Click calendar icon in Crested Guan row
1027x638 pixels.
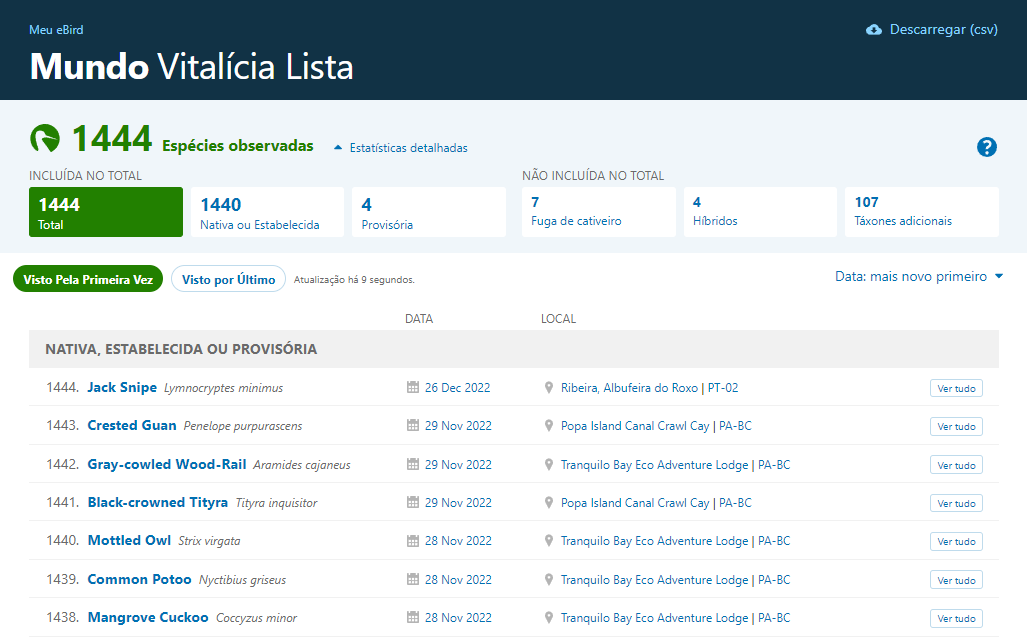point(413,425)
